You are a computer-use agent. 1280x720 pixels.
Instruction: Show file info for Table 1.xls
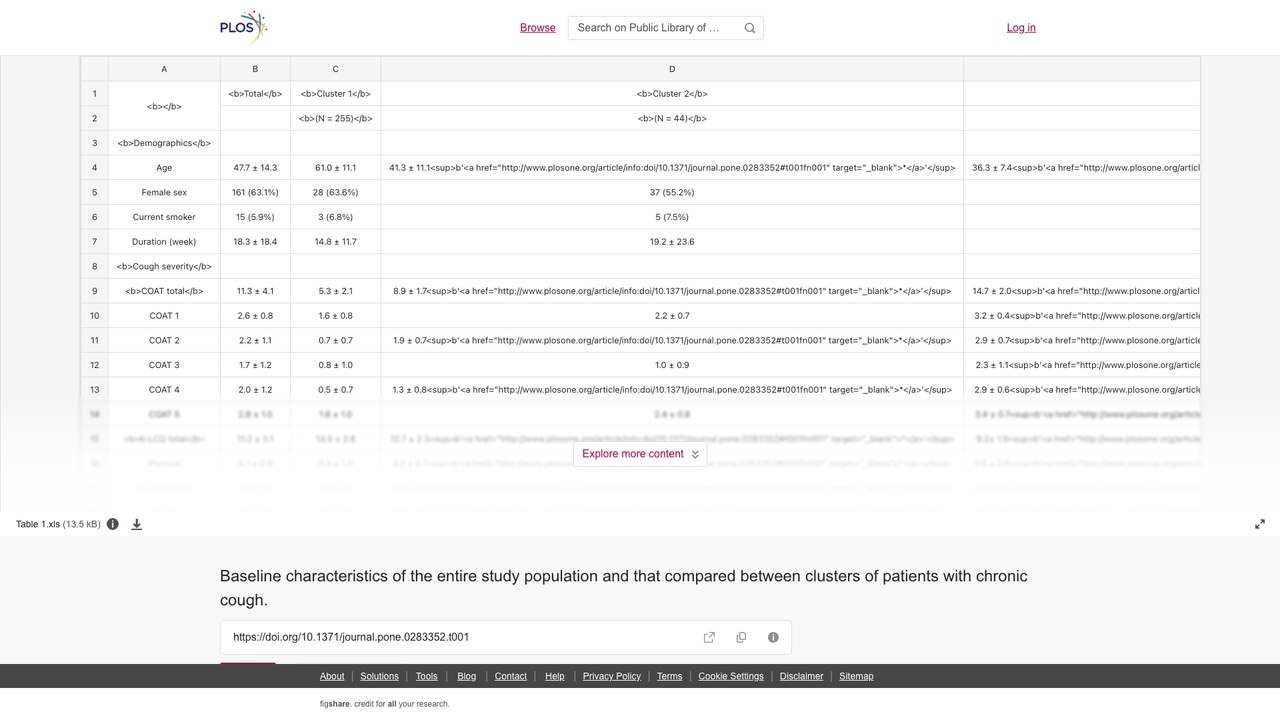click(113, 524)
